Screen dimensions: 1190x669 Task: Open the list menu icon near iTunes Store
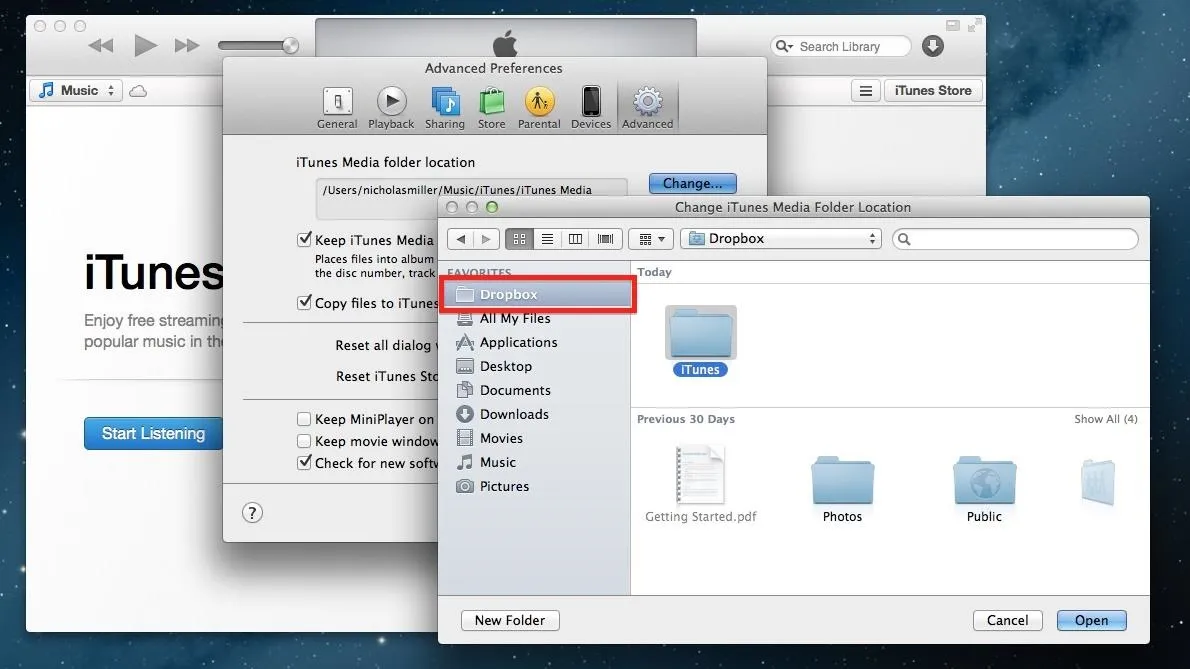pyautogui.click(x=865, y=91)
